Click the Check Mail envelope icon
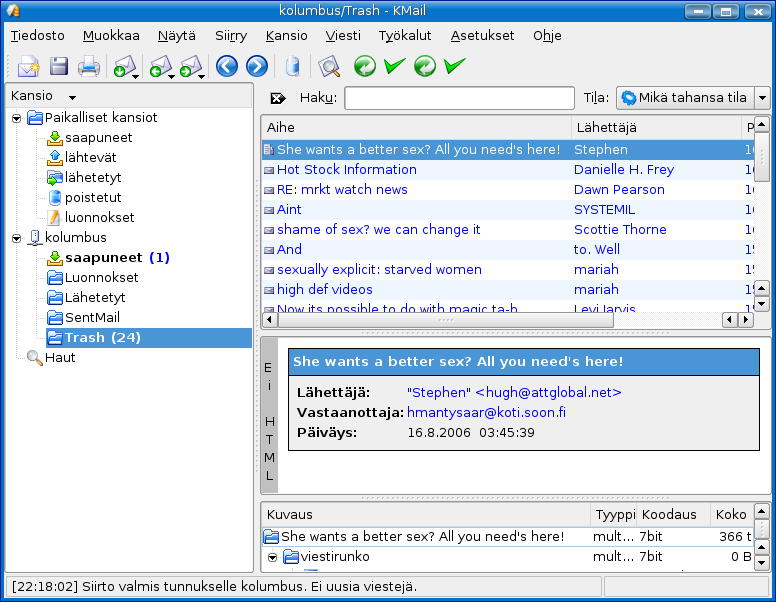Screen dimensions: 776x602 124,67
